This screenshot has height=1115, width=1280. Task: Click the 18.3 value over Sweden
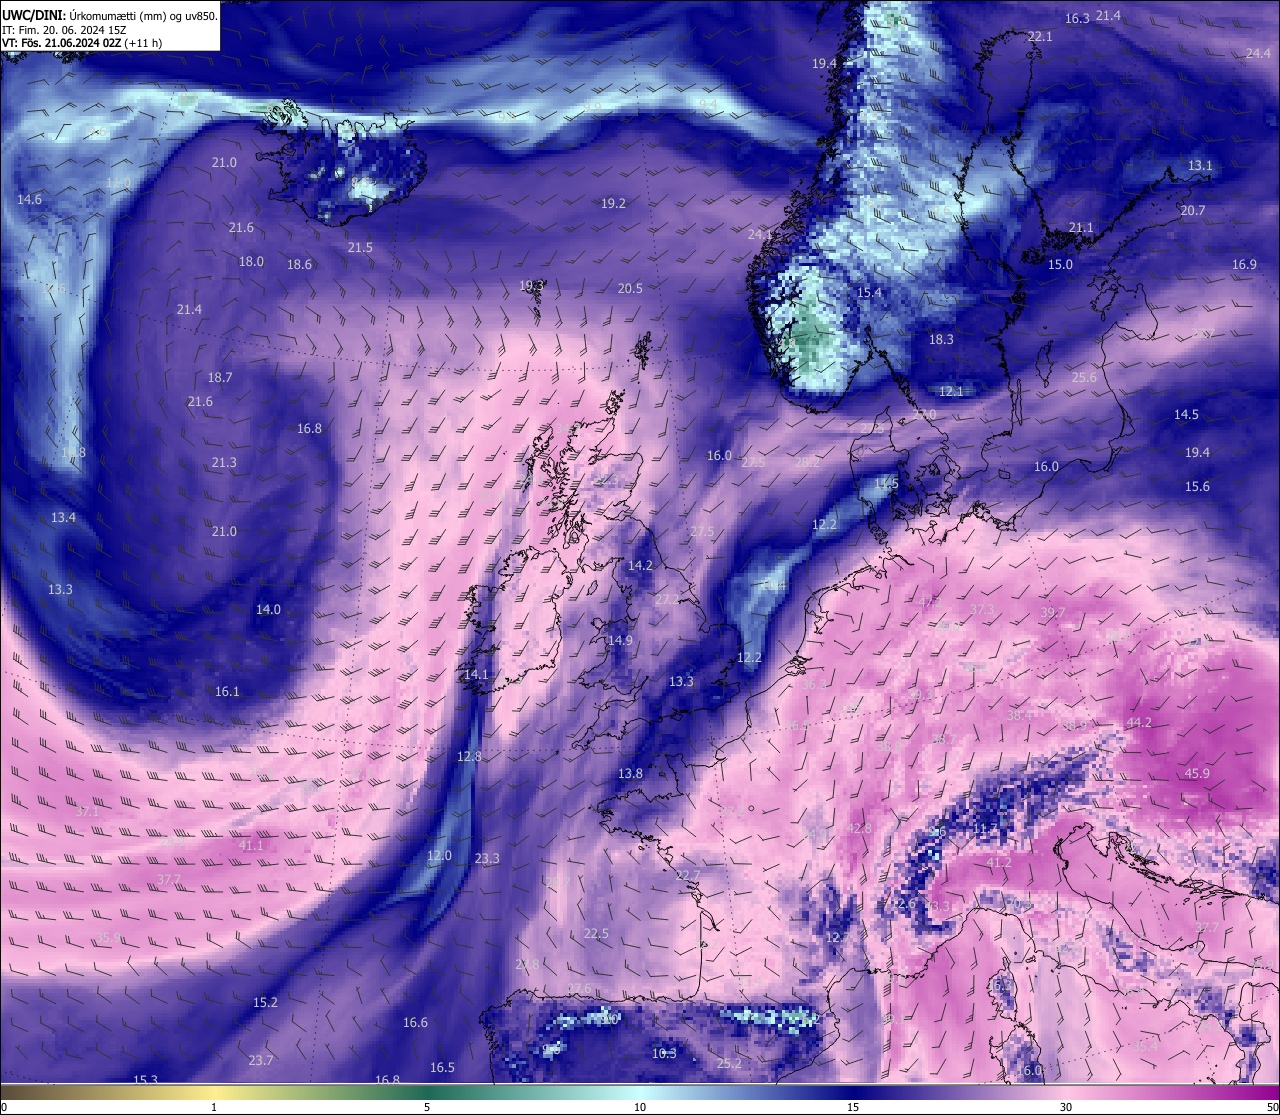941,339
